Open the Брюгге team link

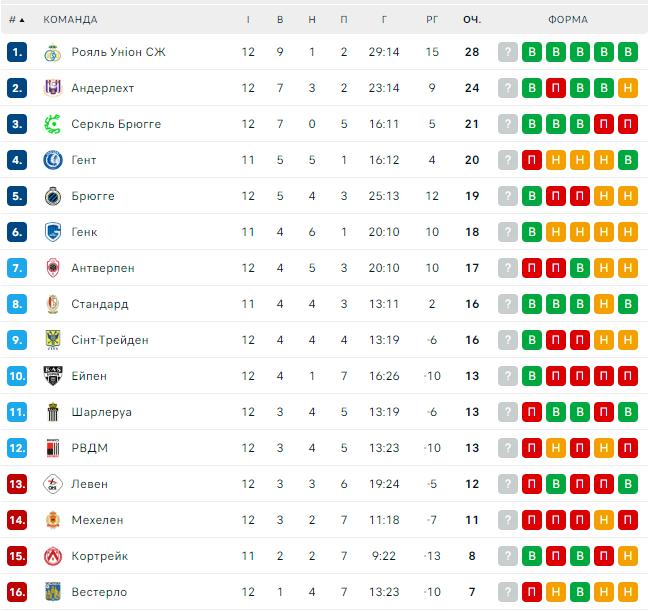tap(93, 196)
